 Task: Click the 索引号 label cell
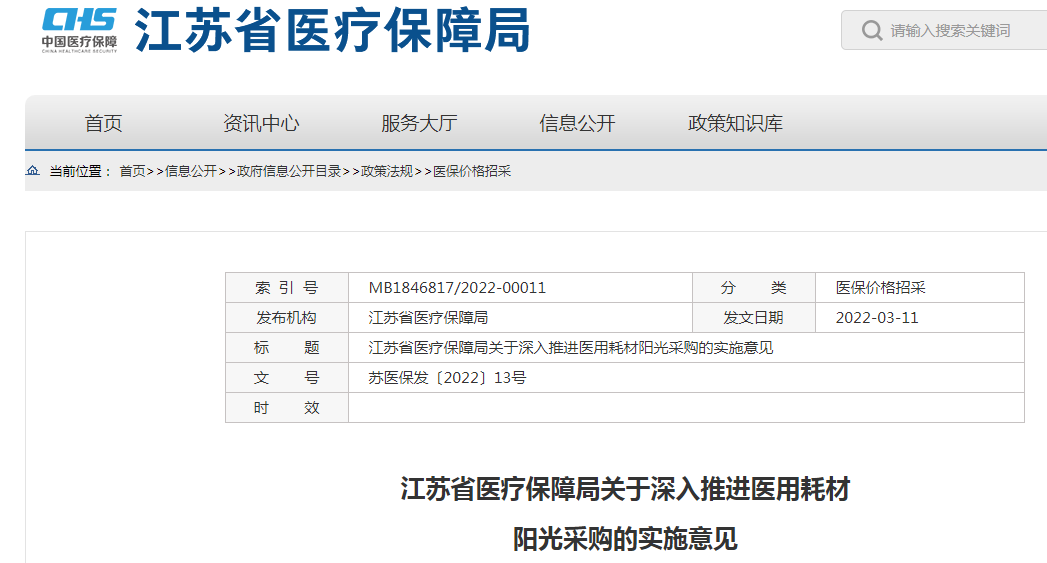point(286,288)
